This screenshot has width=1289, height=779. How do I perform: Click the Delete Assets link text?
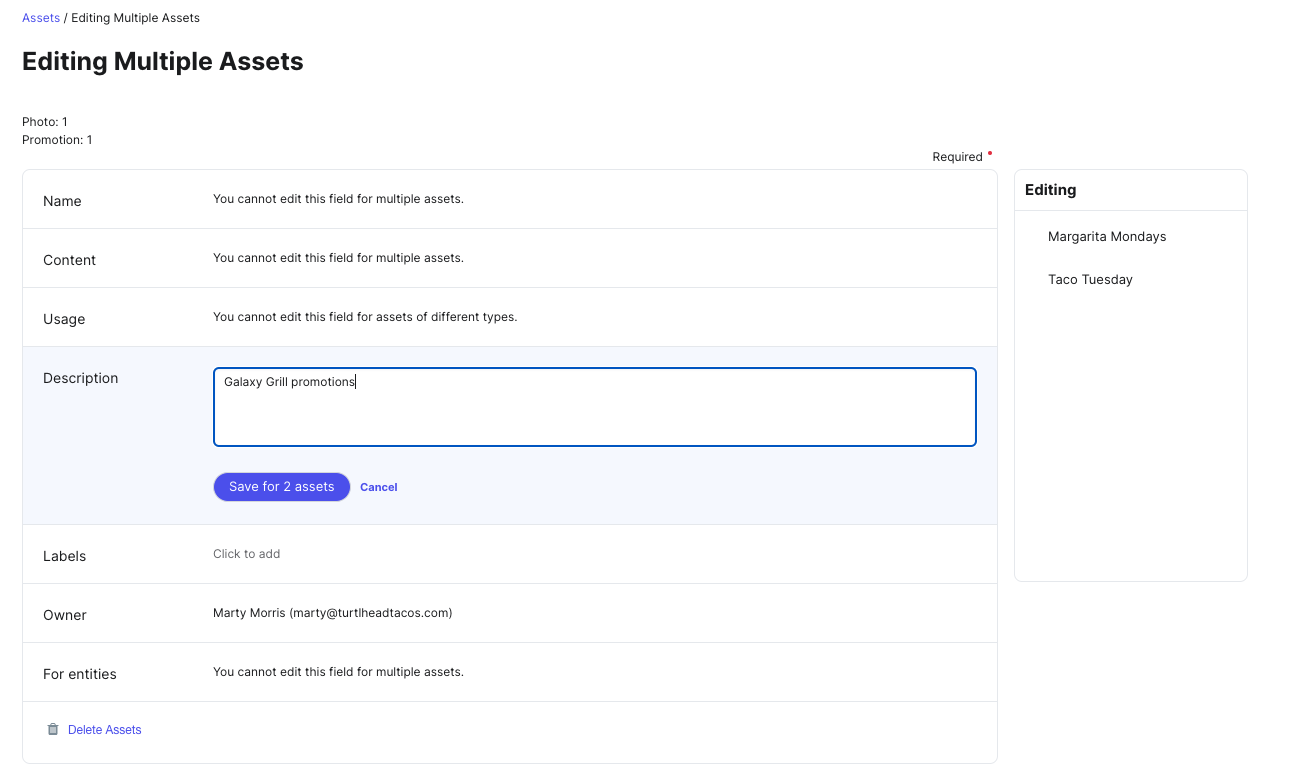(104, 730)
